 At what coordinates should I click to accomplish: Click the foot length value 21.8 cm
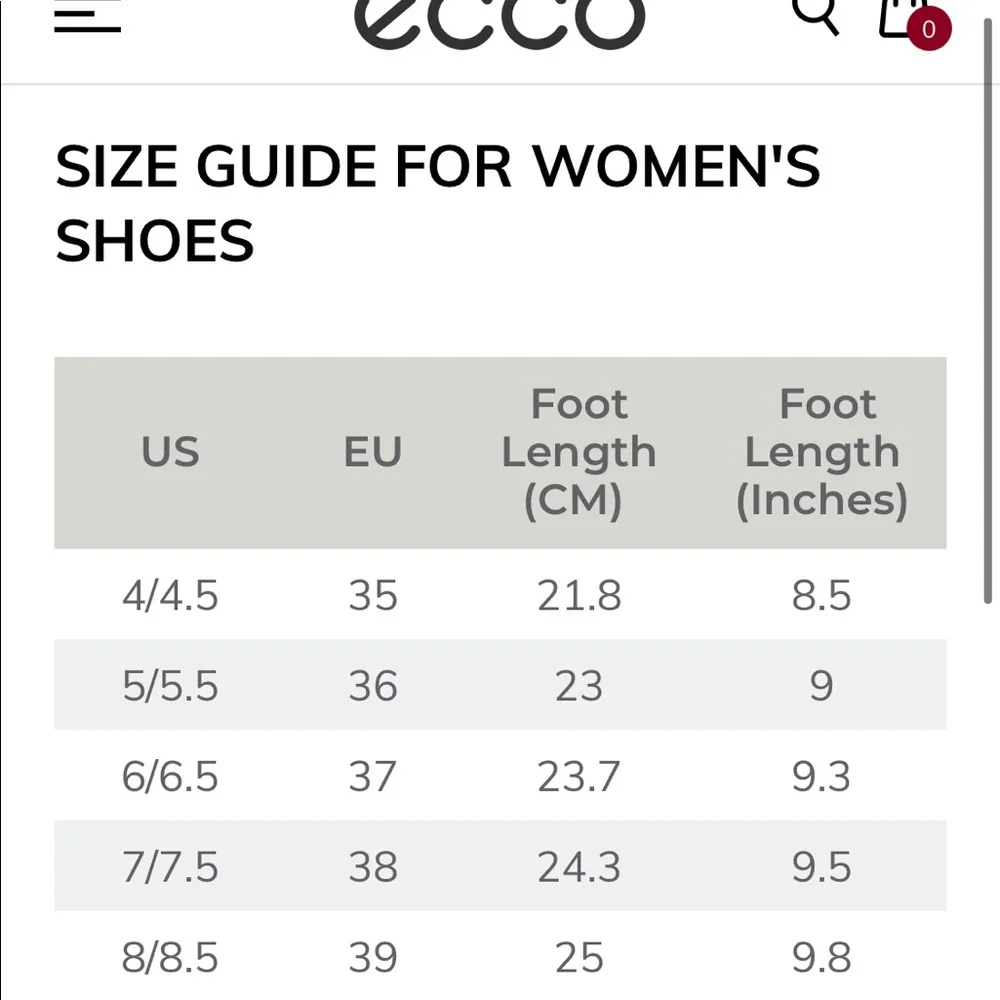(x=578, y=595)
